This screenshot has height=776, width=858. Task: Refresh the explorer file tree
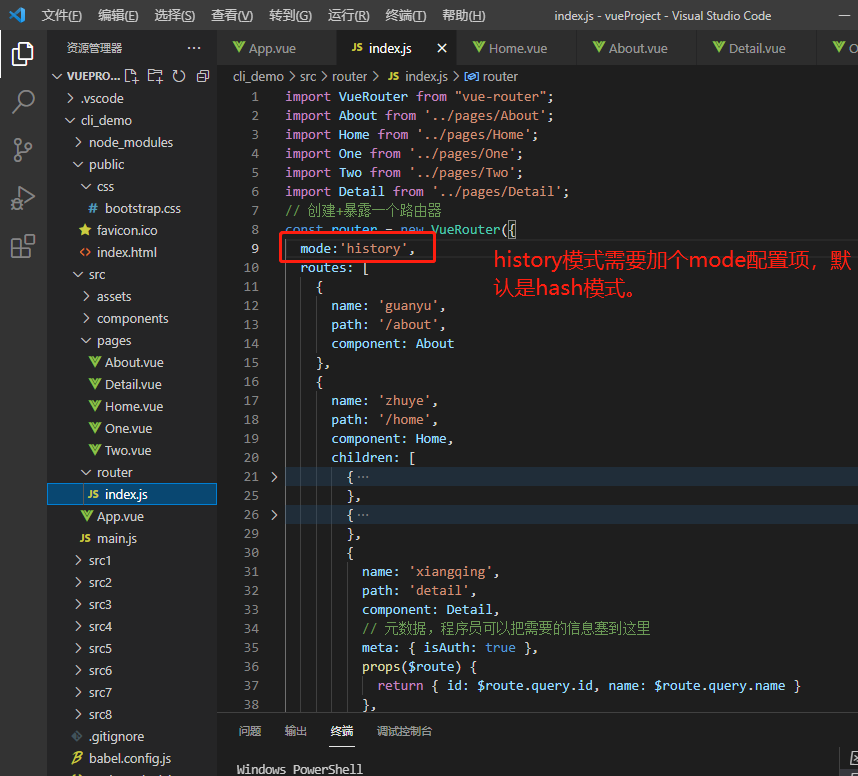pyautogui.click(x=179, y=76)
